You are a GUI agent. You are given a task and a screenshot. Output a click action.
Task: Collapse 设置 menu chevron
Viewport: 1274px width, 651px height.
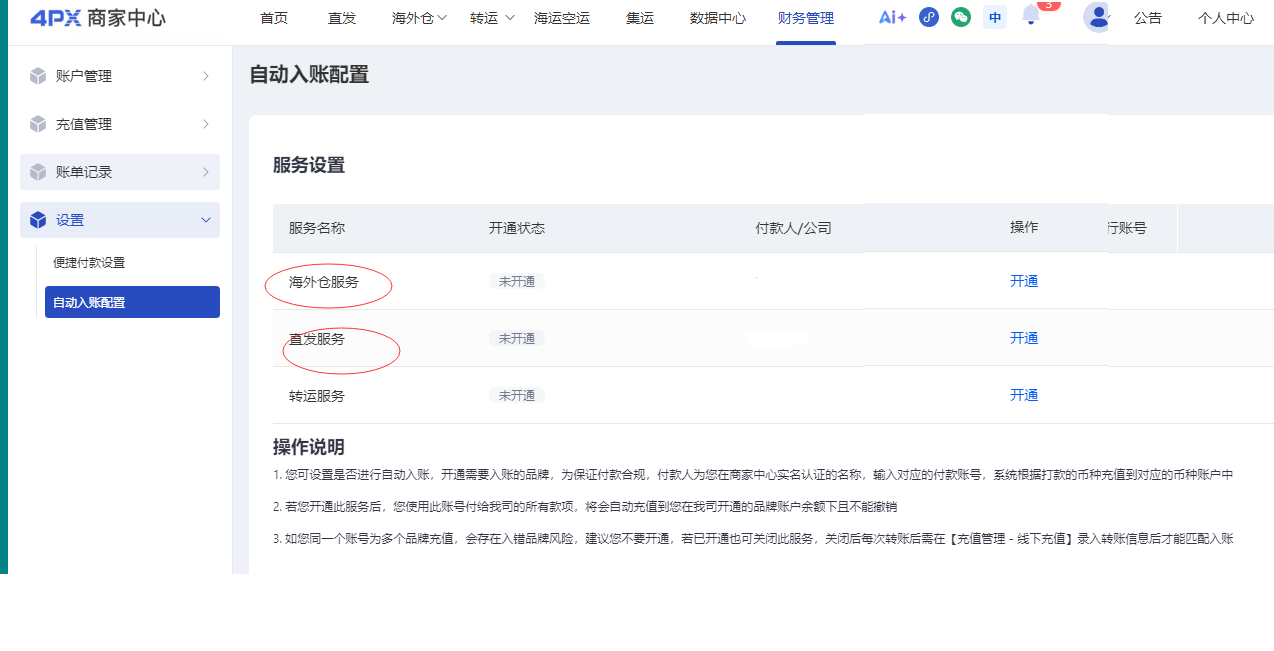206,220
